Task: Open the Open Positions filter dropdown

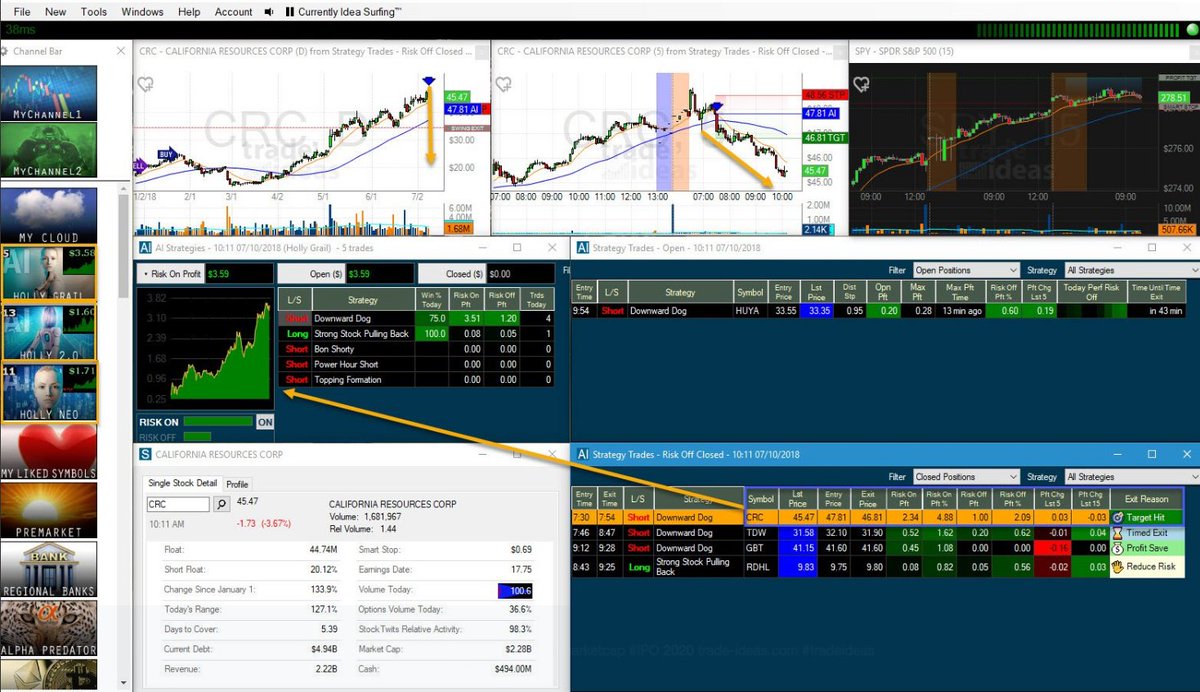Action: pyautogui.click(x=966, y=270)
